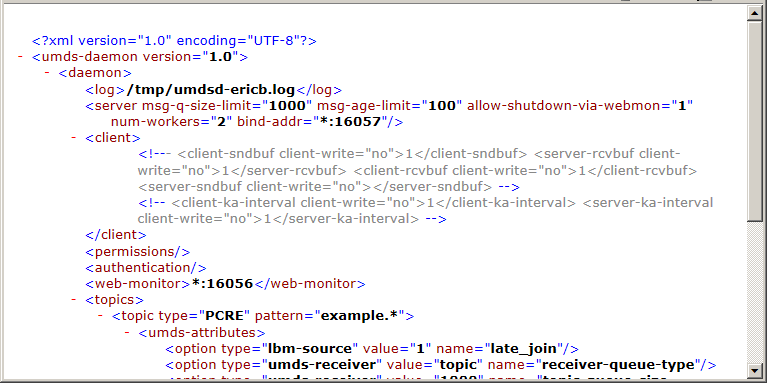This screenshot has height=383, width=767.
Task: Click the closing client tag
Action: pos(115,235)
